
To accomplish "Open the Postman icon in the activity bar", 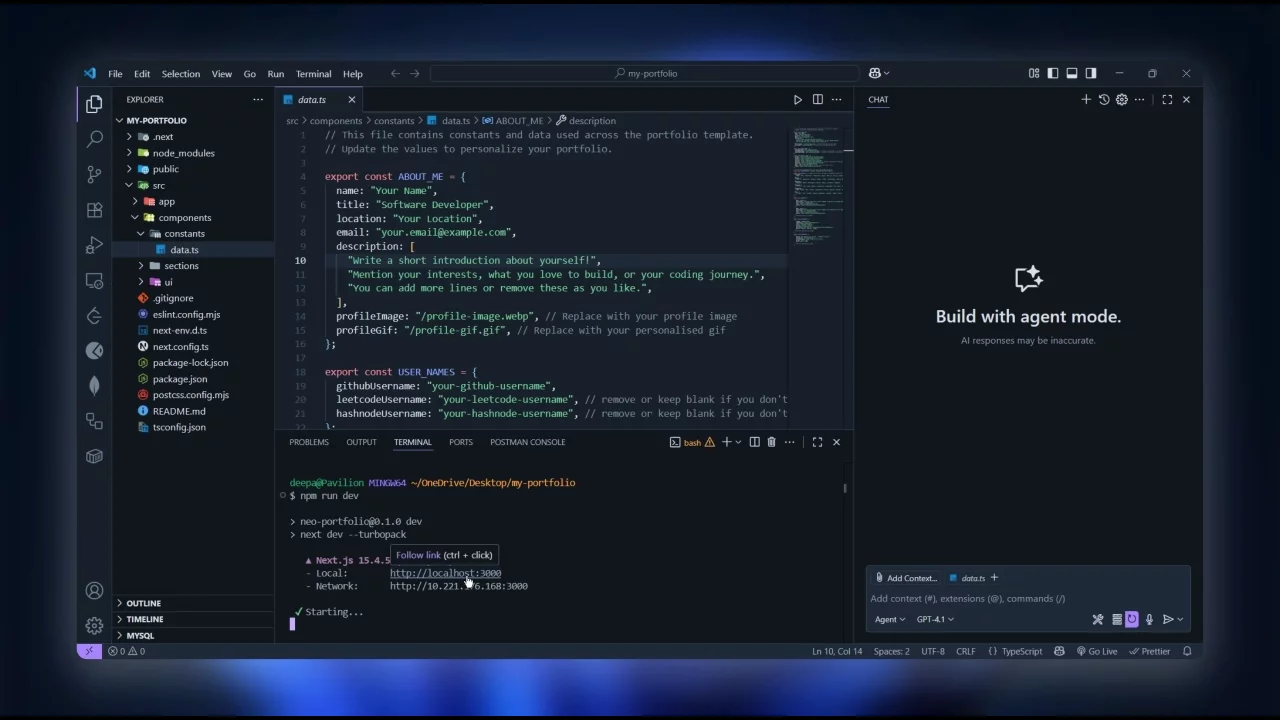I will click(94, 350).
